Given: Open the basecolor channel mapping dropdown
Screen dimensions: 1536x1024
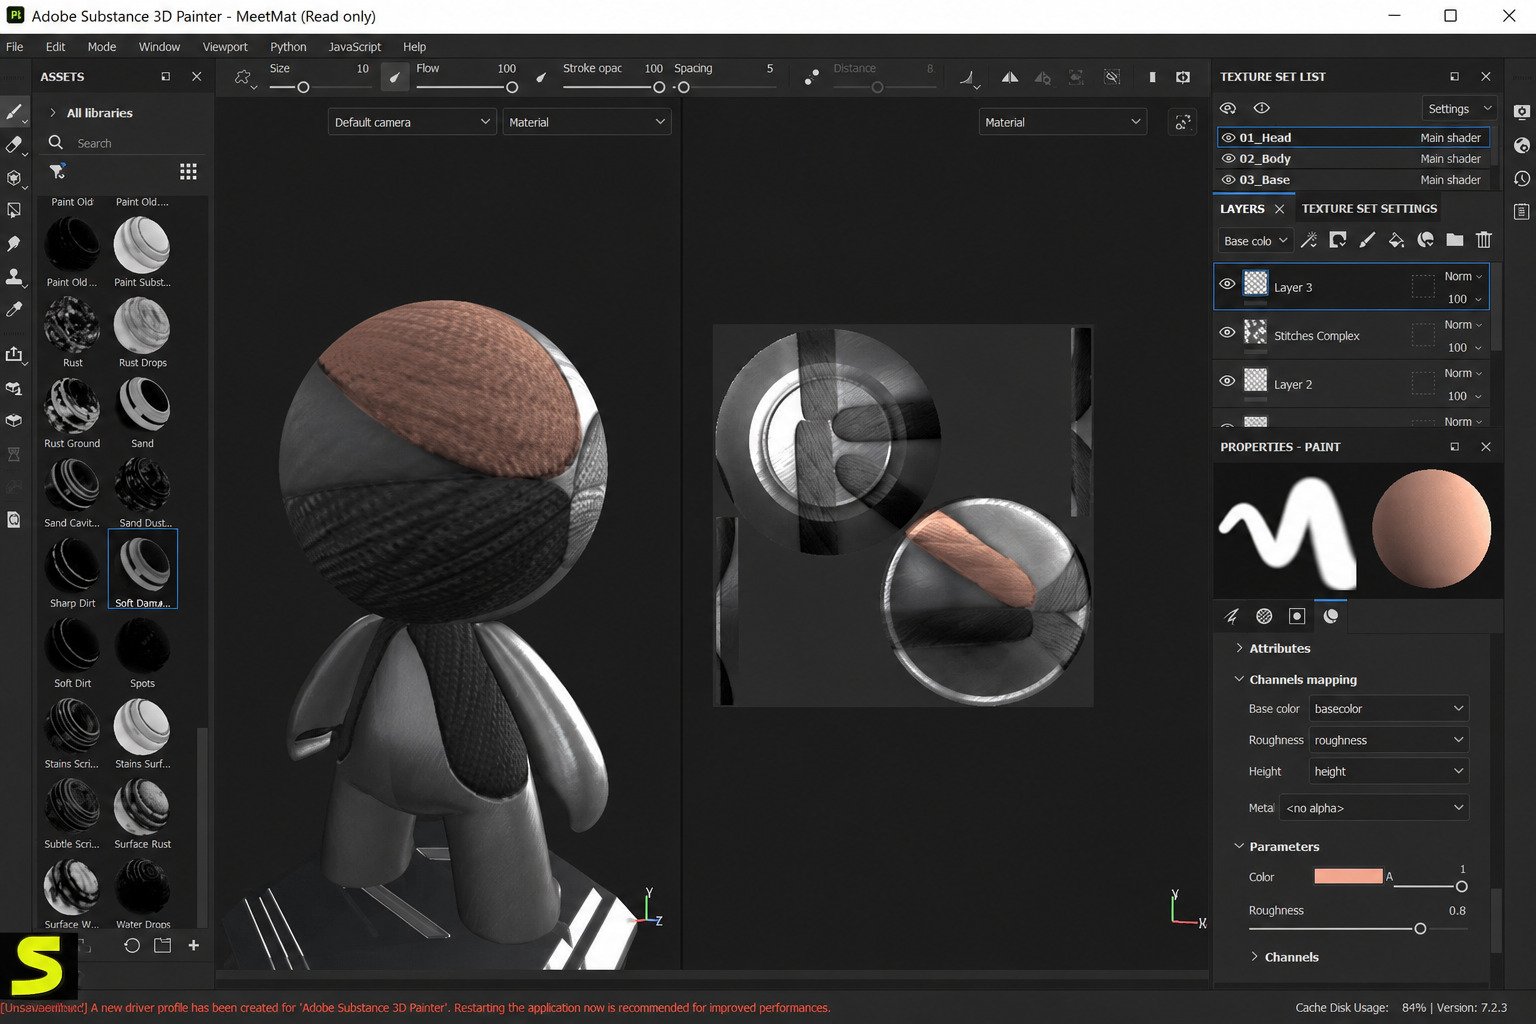Looking at the screenshot, I should click(x=1389, y=709).
